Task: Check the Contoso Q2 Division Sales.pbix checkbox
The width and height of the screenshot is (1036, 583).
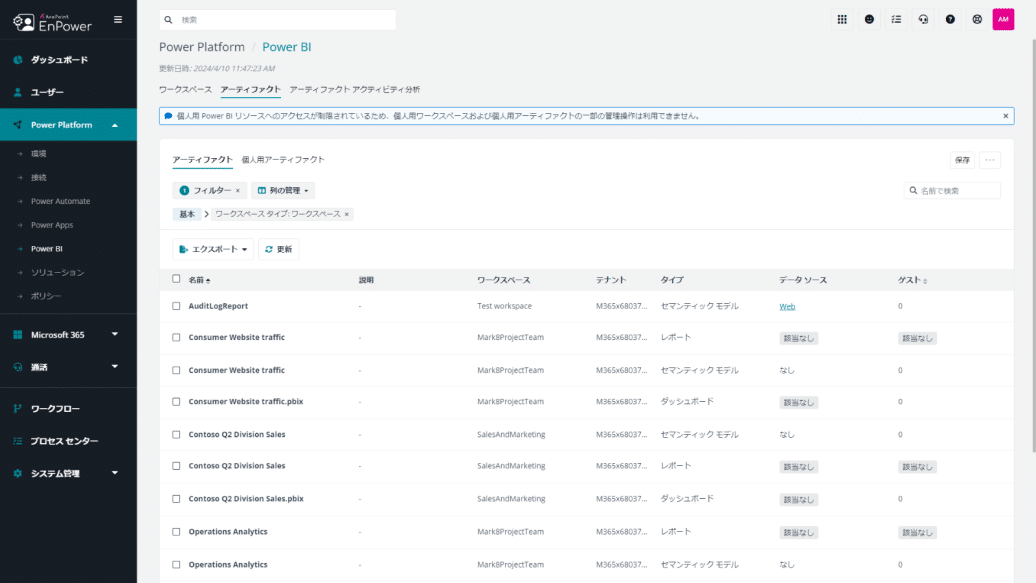Action: 176,499
